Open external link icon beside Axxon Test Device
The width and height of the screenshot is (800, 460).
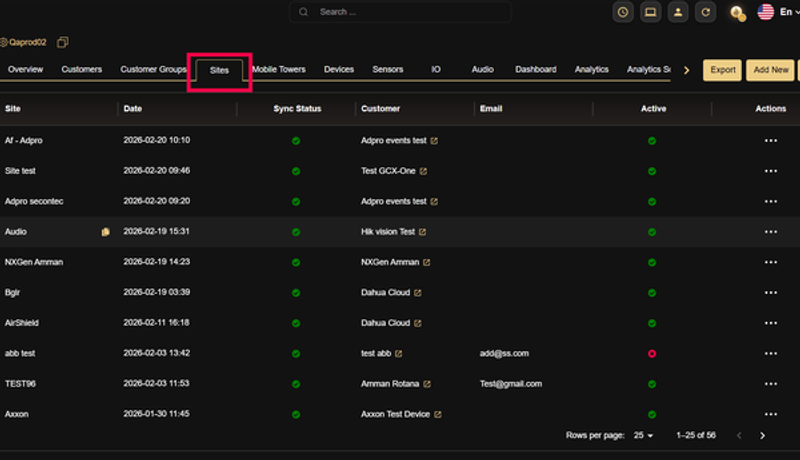(x=438, y=415)
